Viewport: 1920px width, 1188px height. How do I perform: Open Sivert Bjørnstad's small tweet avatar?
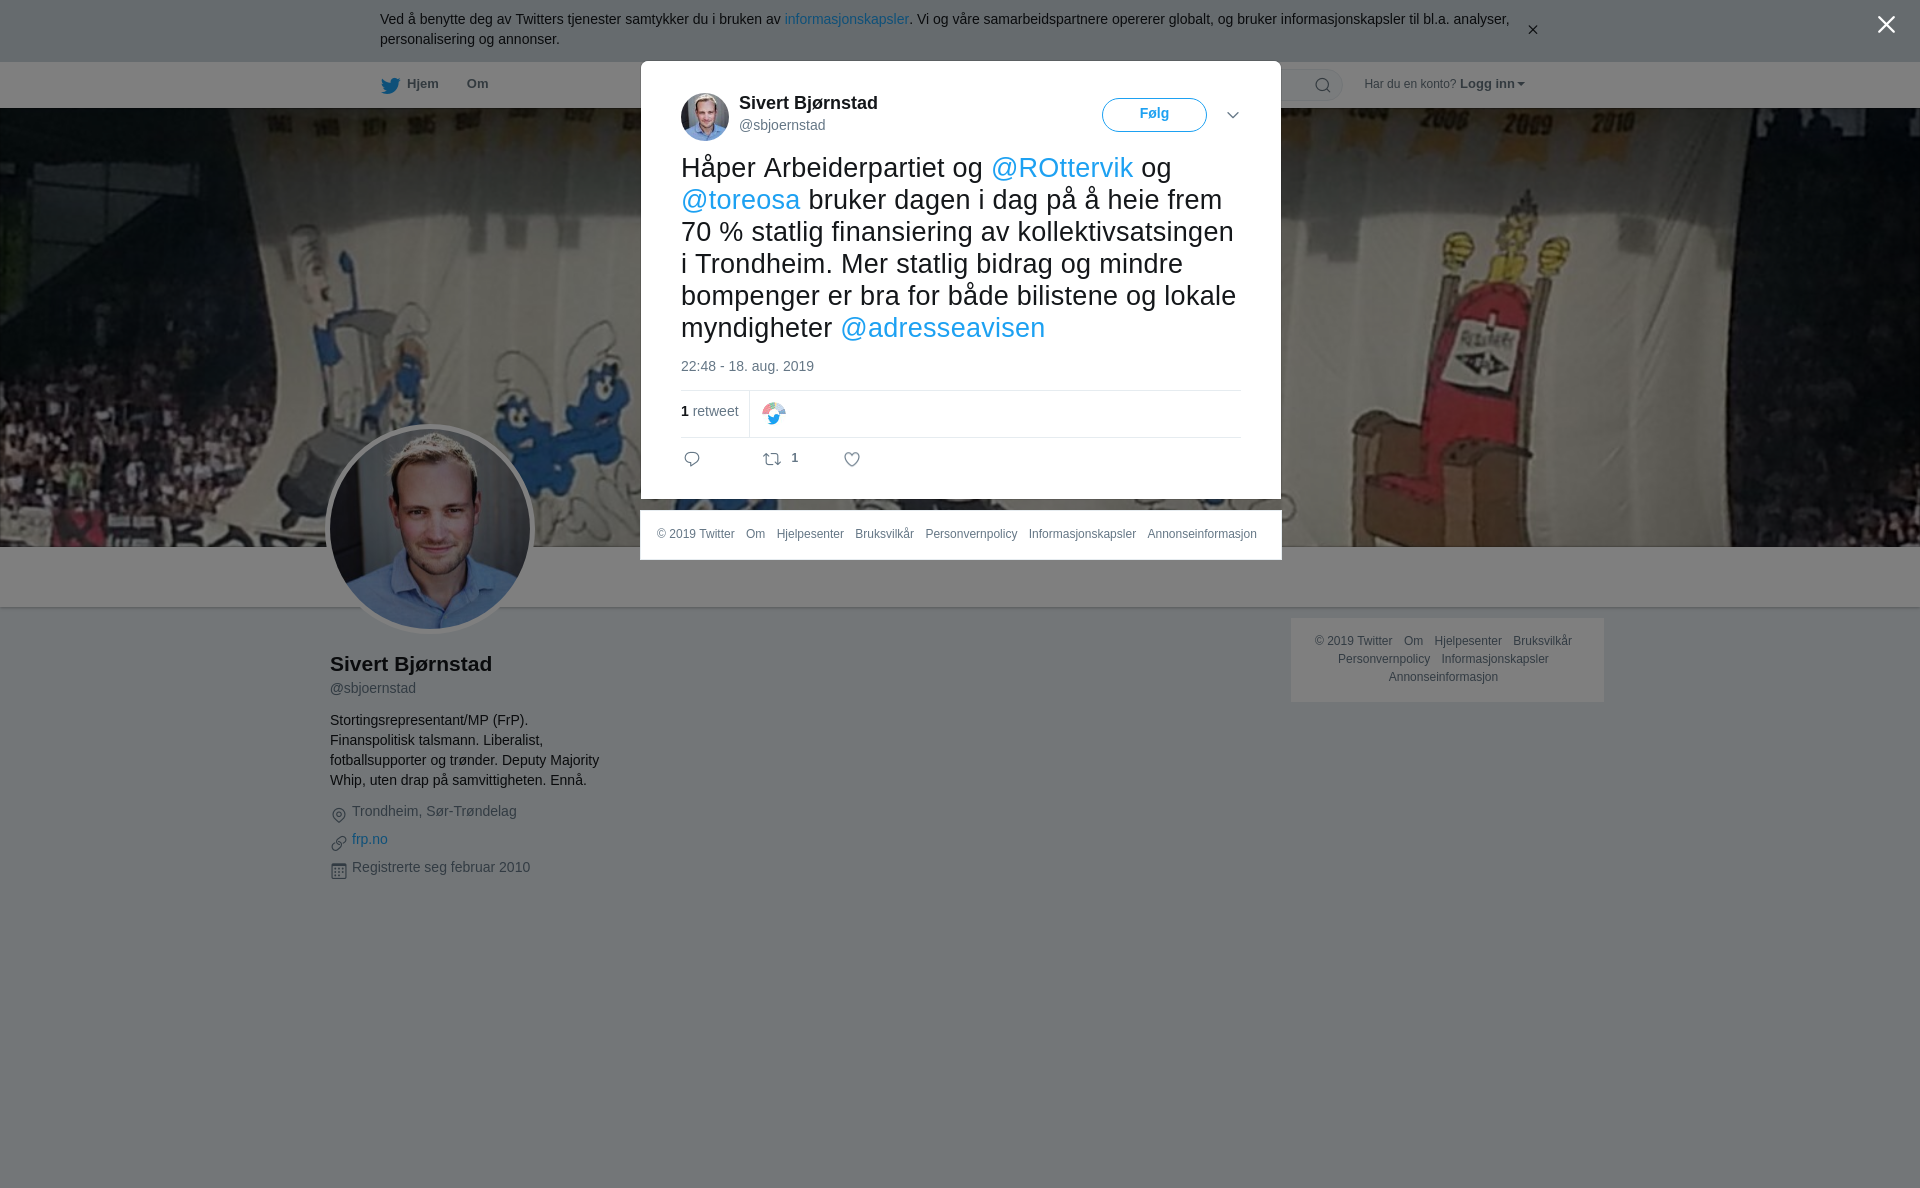coord(705,117)
